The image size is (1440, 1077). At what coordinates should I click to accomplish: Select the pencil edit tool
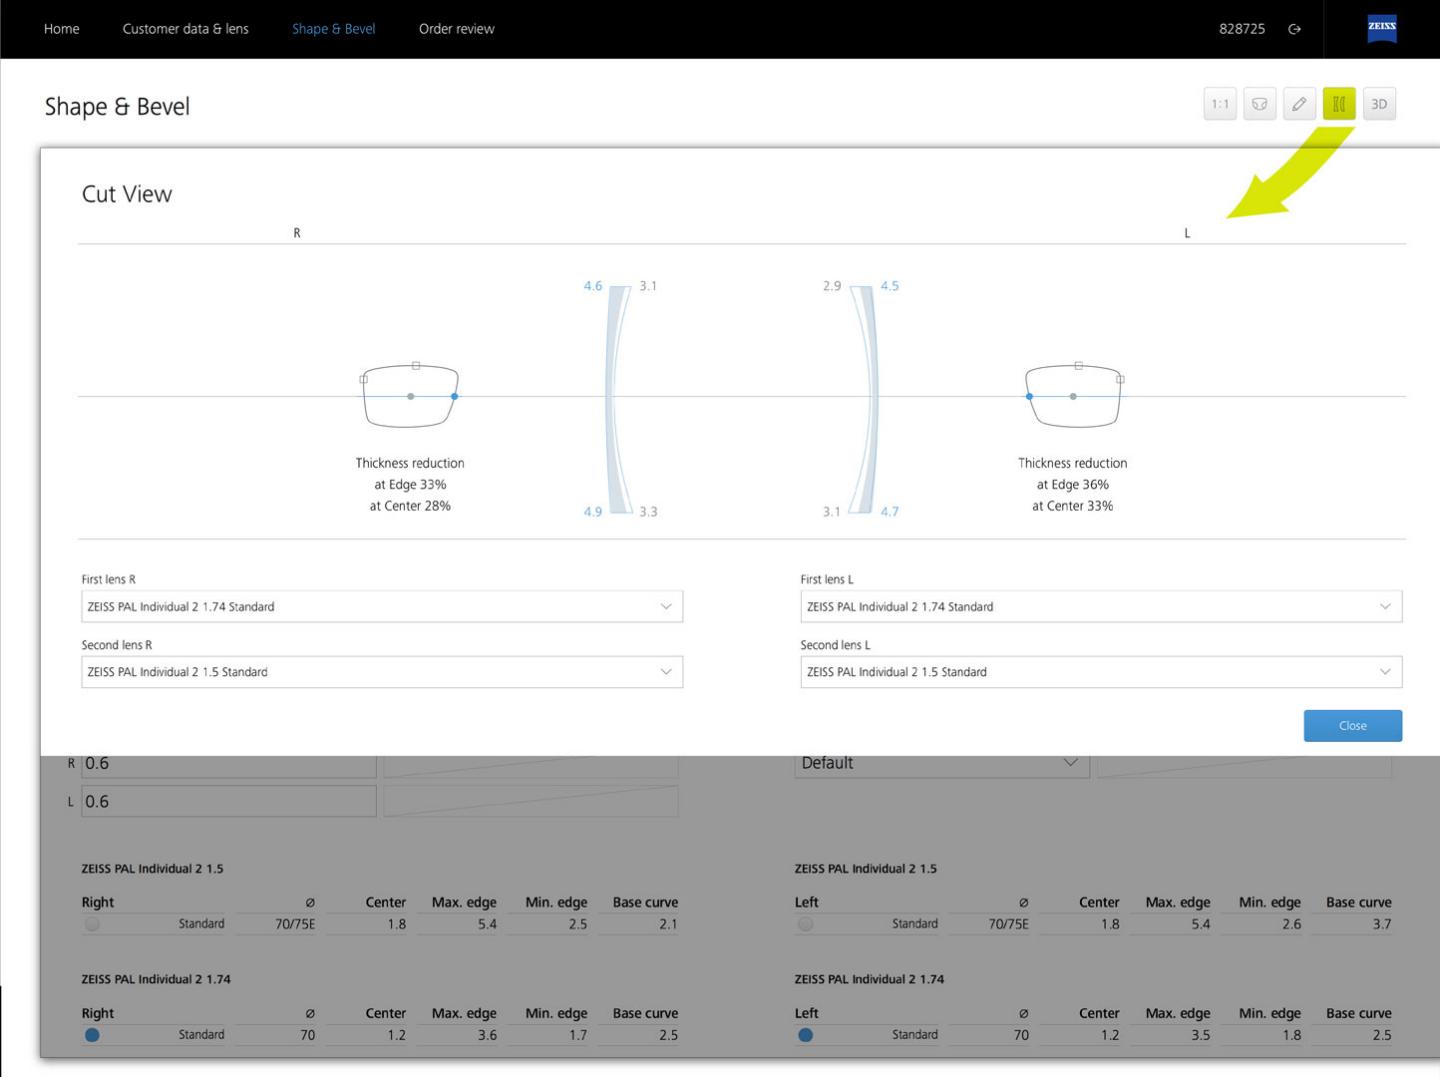pos(1299,103)
